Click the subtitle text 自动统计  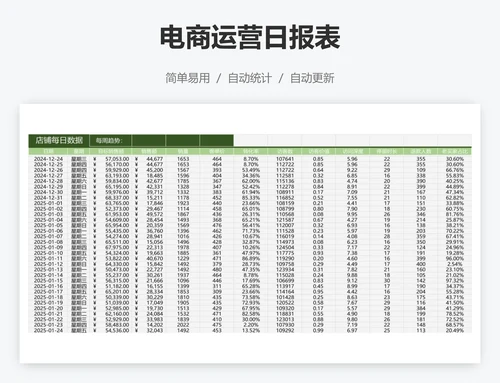coord(250,78)
